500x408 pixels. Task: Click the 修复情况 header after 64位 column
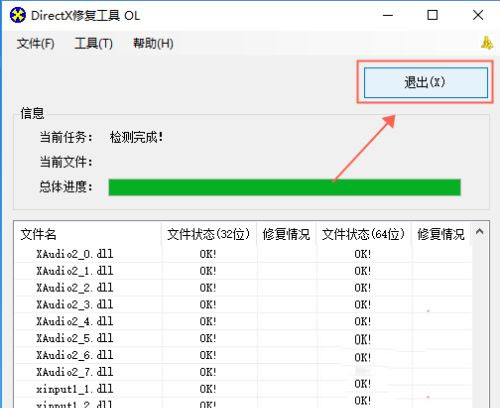coord(441,234)
